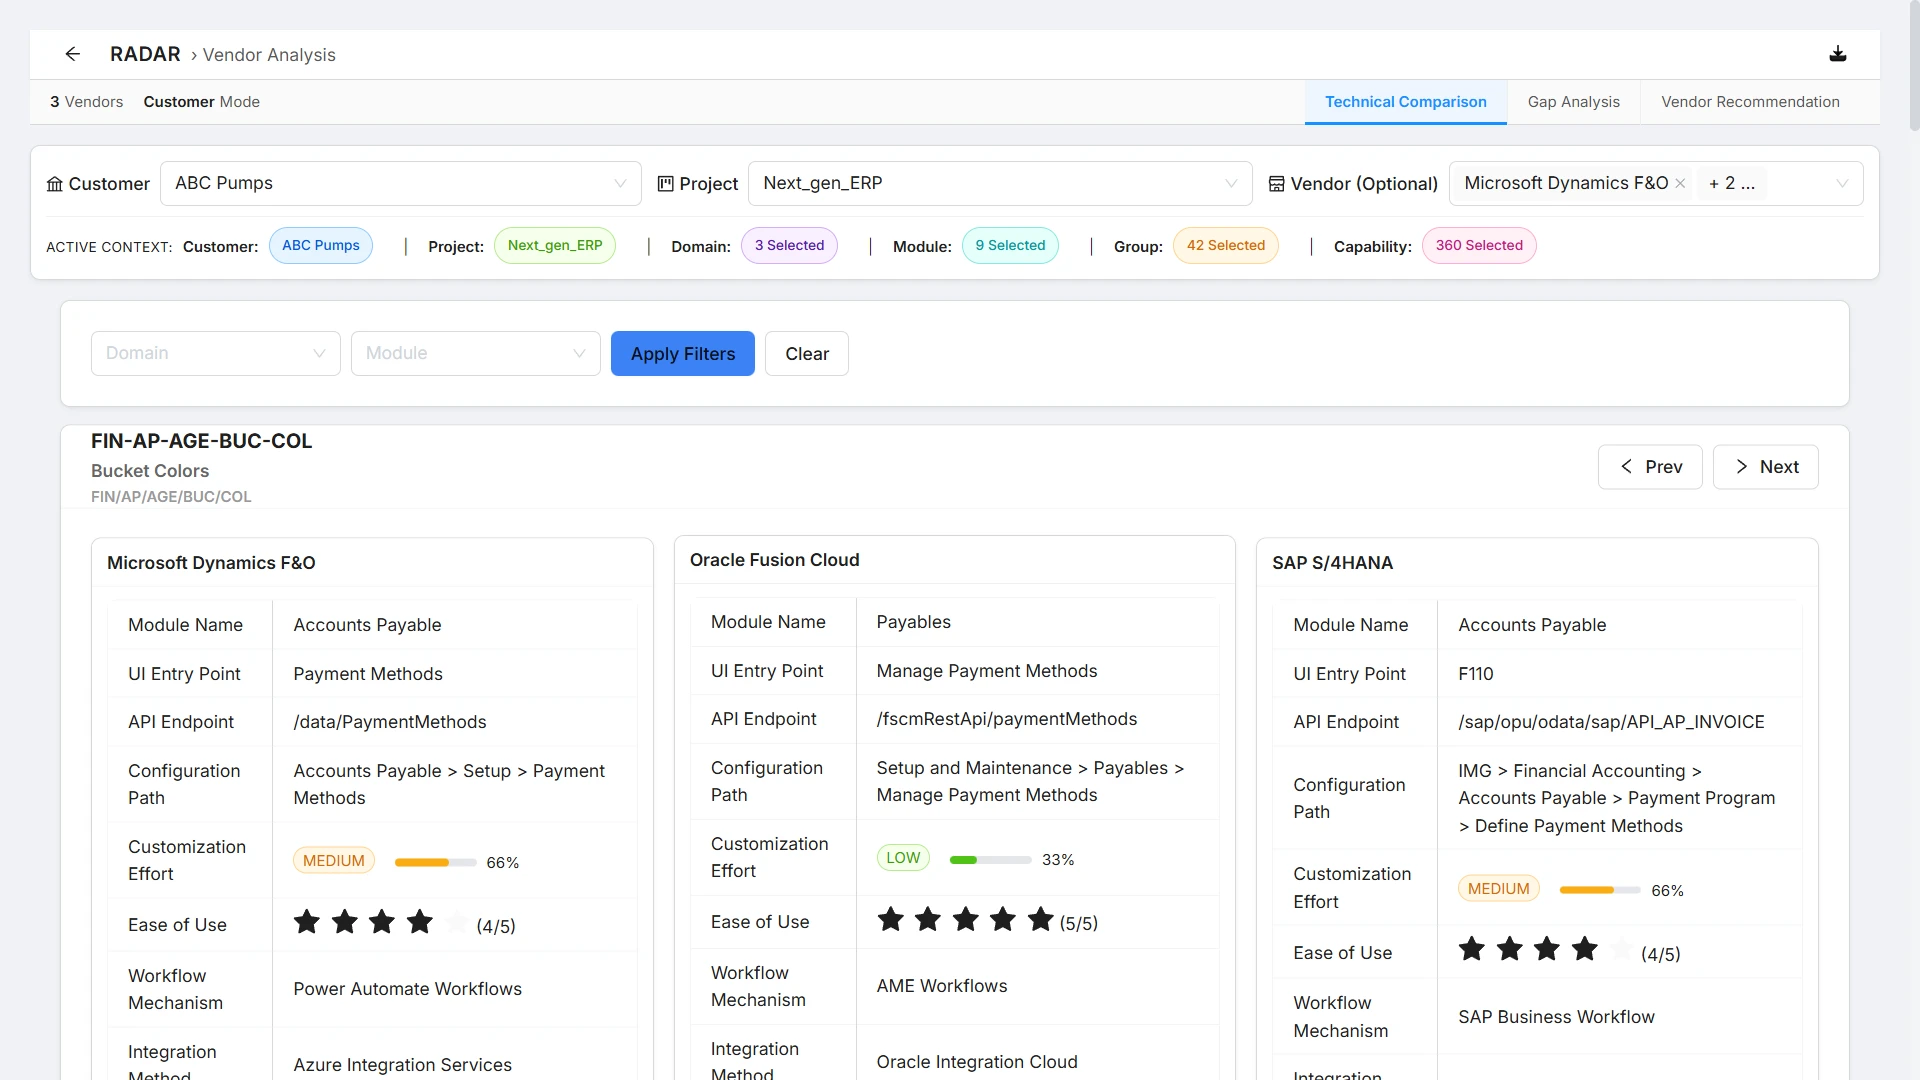Click the RADAR breadcrumb link
The height and width of the screenshot is (1080, 1920).
click(x=145, y=54)
